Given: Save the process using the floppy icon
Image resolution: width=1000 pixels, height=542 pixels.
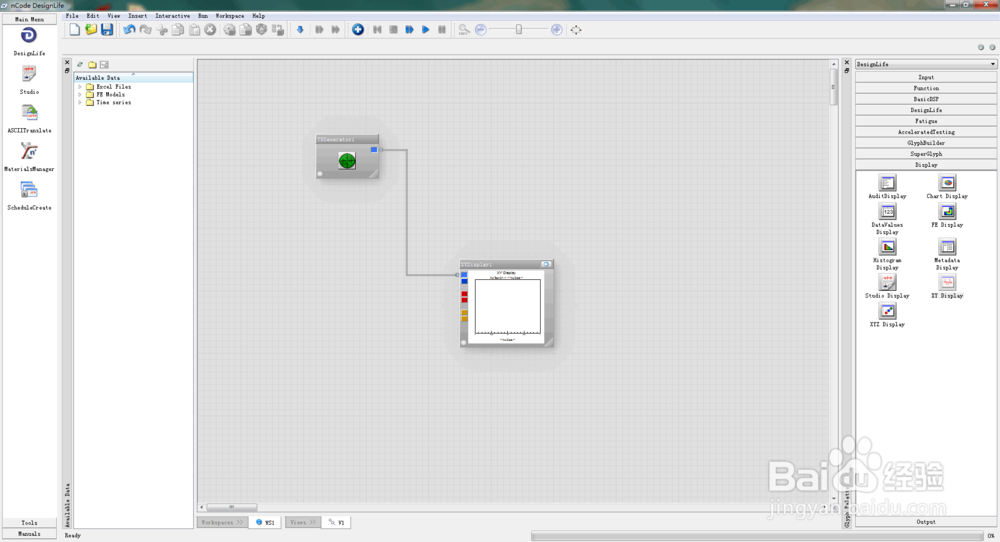Looking at the screenshot, I should tap(107, 29).
